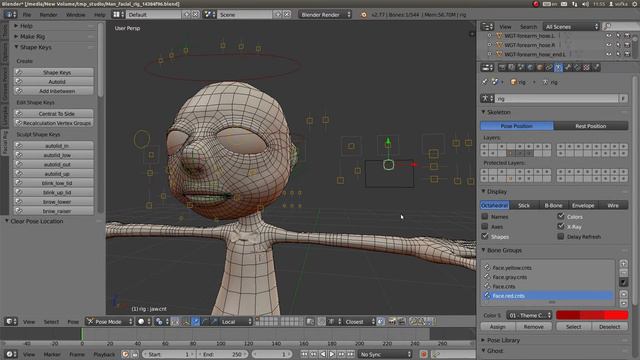Click the Assign bone group button
The width and height of the screenshot is (640, 360).
[498, 327]
